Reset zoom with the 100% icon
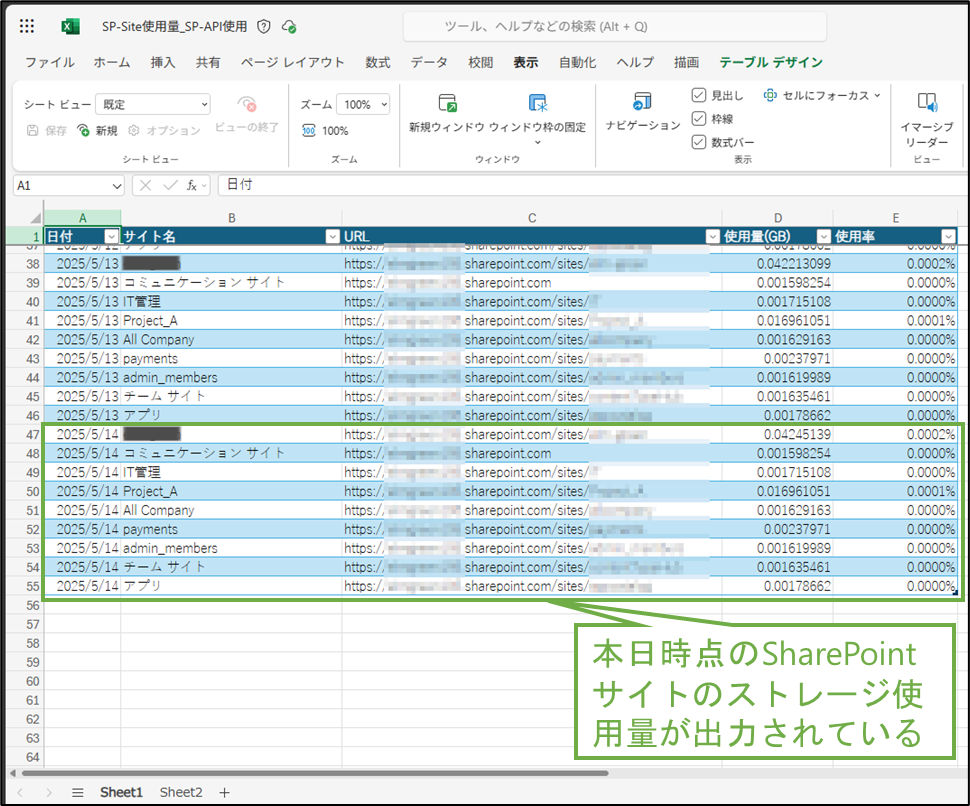The height and width of the screenshot is (806, 970). [309, 131]
